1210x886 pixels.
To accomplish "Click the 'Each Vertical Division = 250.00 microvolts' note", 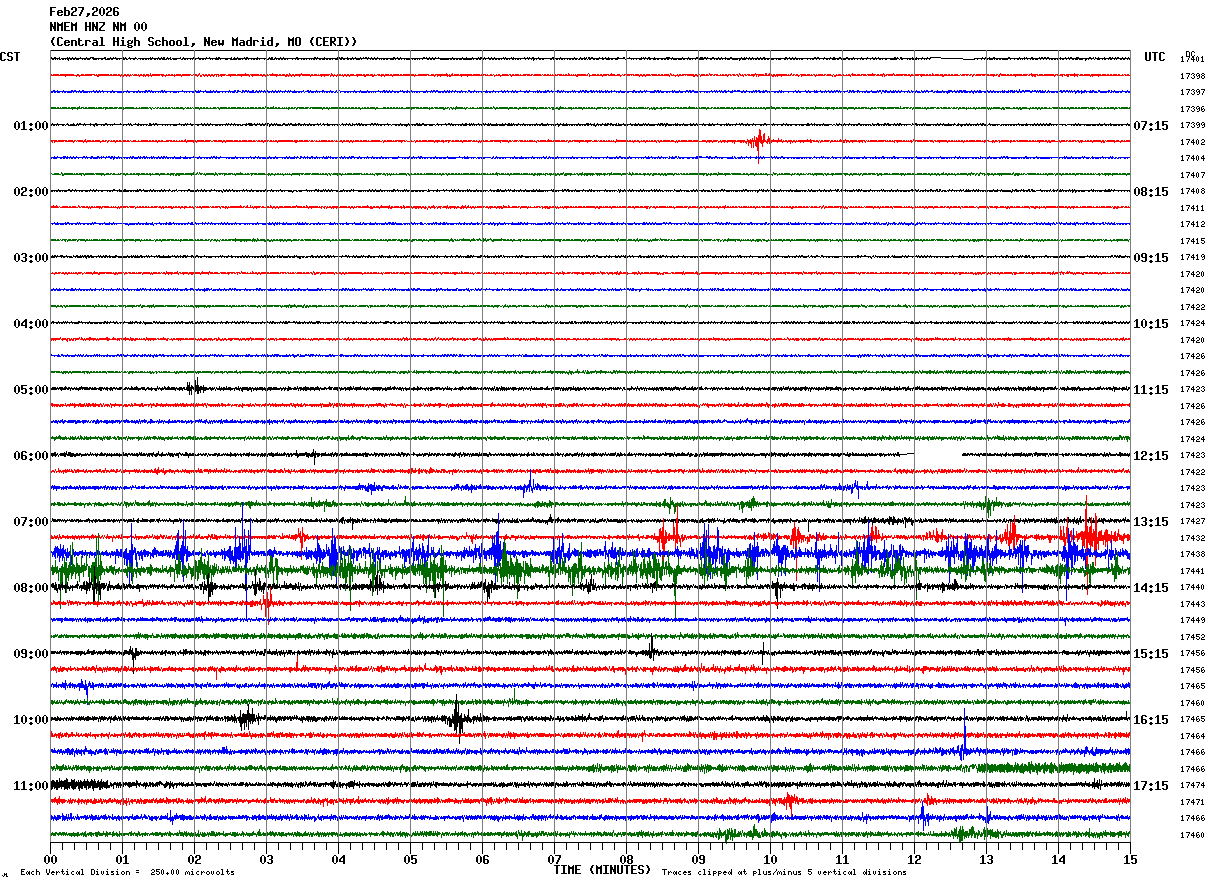I will click(127, 873).
